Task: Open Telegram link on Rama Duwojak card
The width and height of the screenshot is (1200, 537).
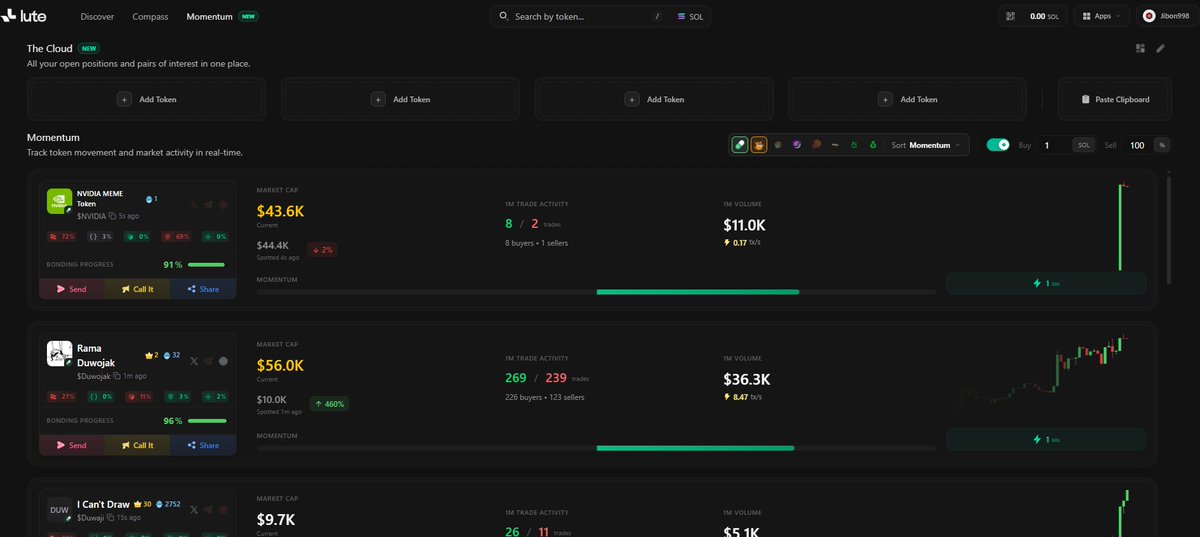Action: [x=208, y=361]
